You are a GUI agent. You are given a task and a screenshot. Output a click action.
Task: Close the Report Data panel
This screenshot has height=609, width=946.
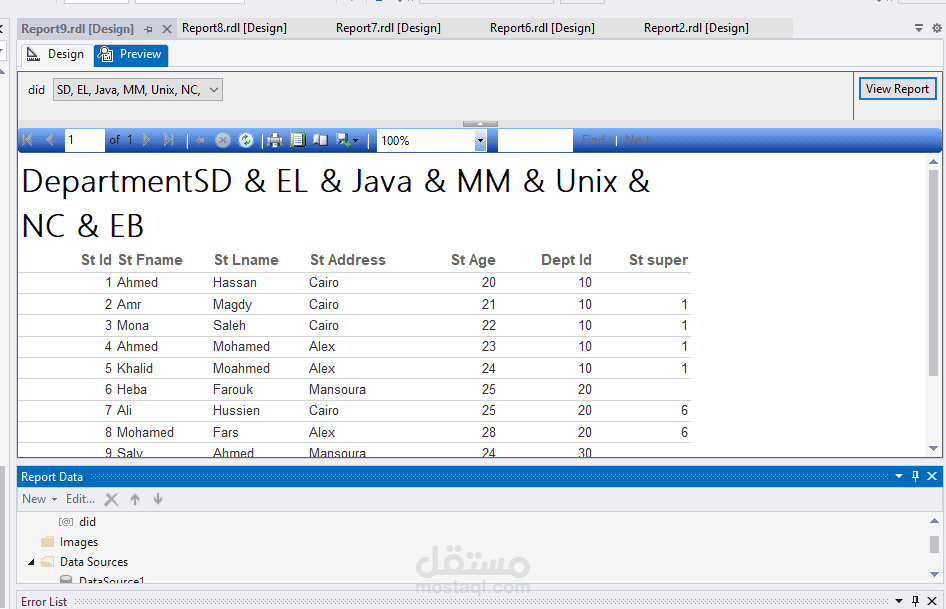932,476
